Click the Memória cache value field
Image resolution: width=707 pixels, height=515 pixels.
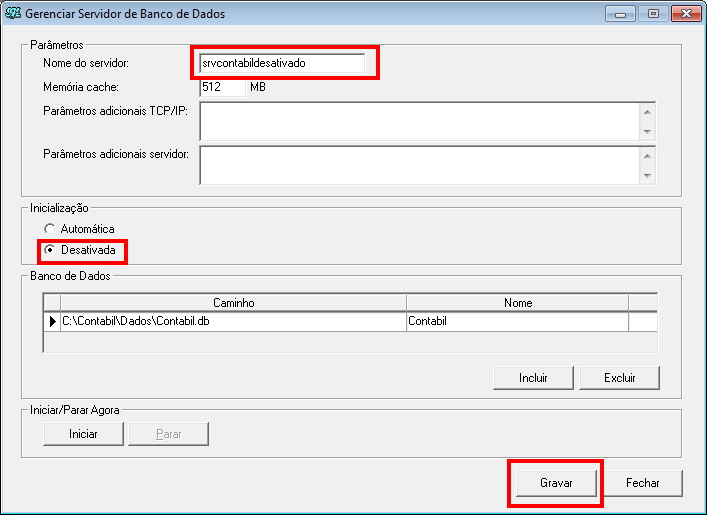click(221, 87)
